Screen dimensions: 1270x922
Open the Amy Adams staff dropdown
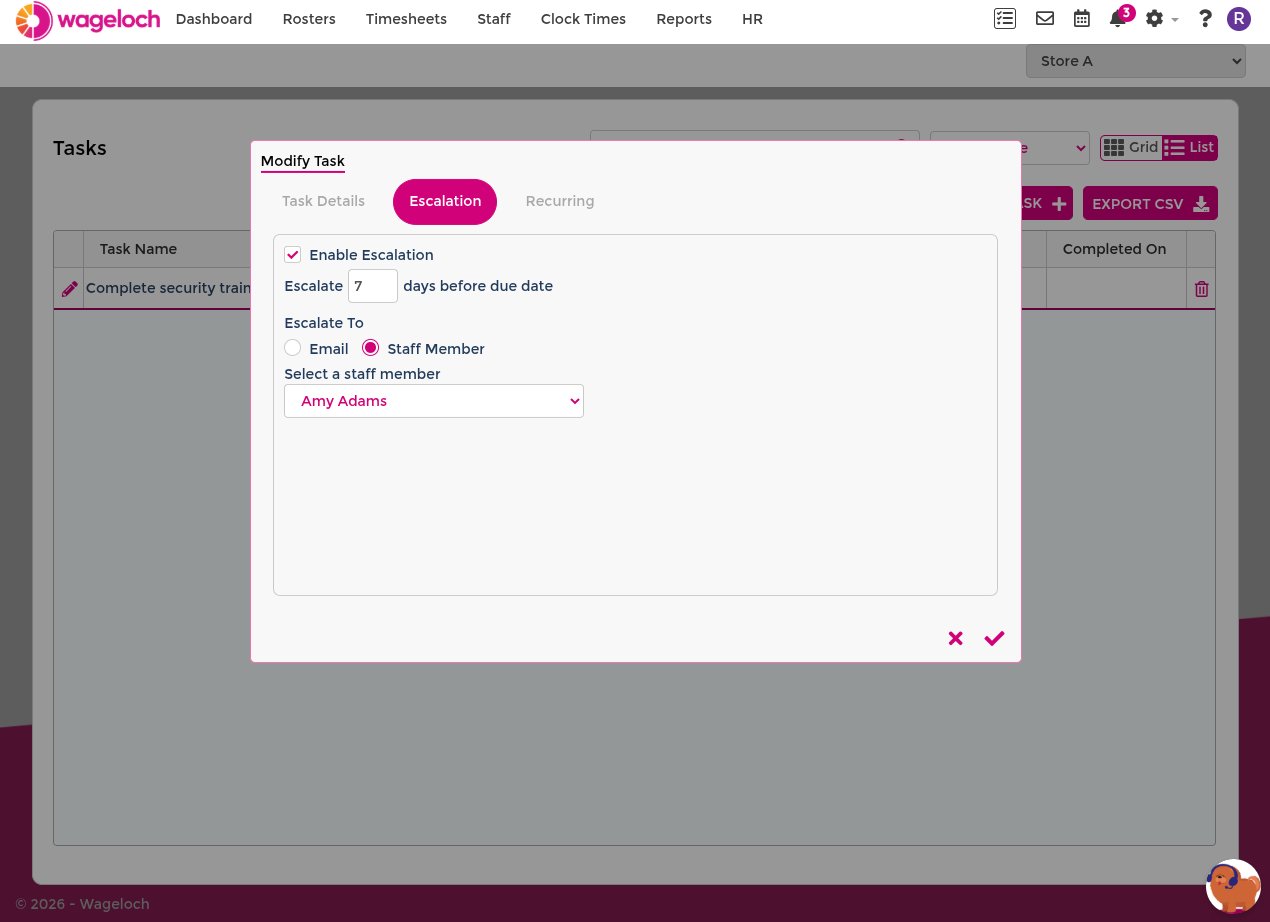[x=434, y=401]
